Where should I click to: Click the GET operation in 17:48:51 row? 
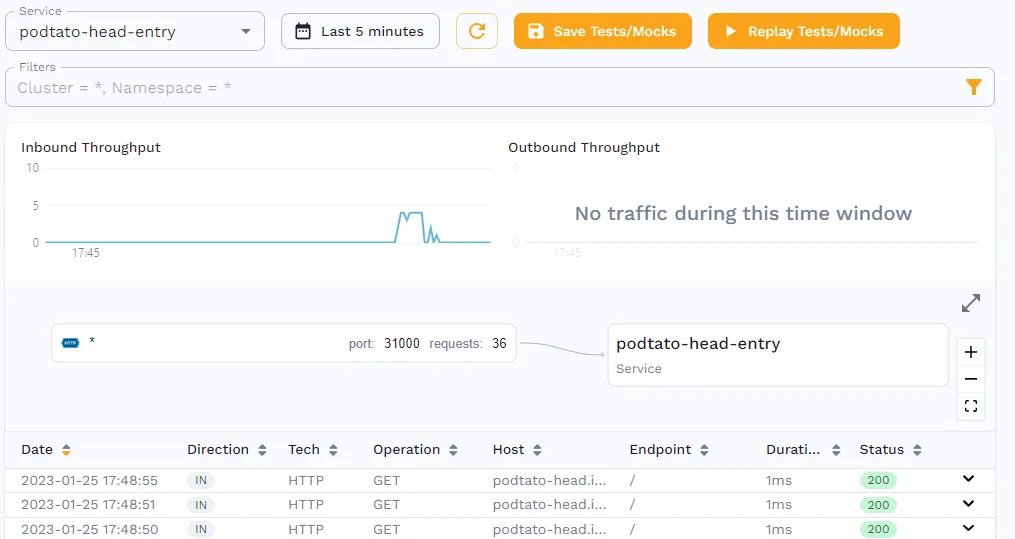(386, 504)
